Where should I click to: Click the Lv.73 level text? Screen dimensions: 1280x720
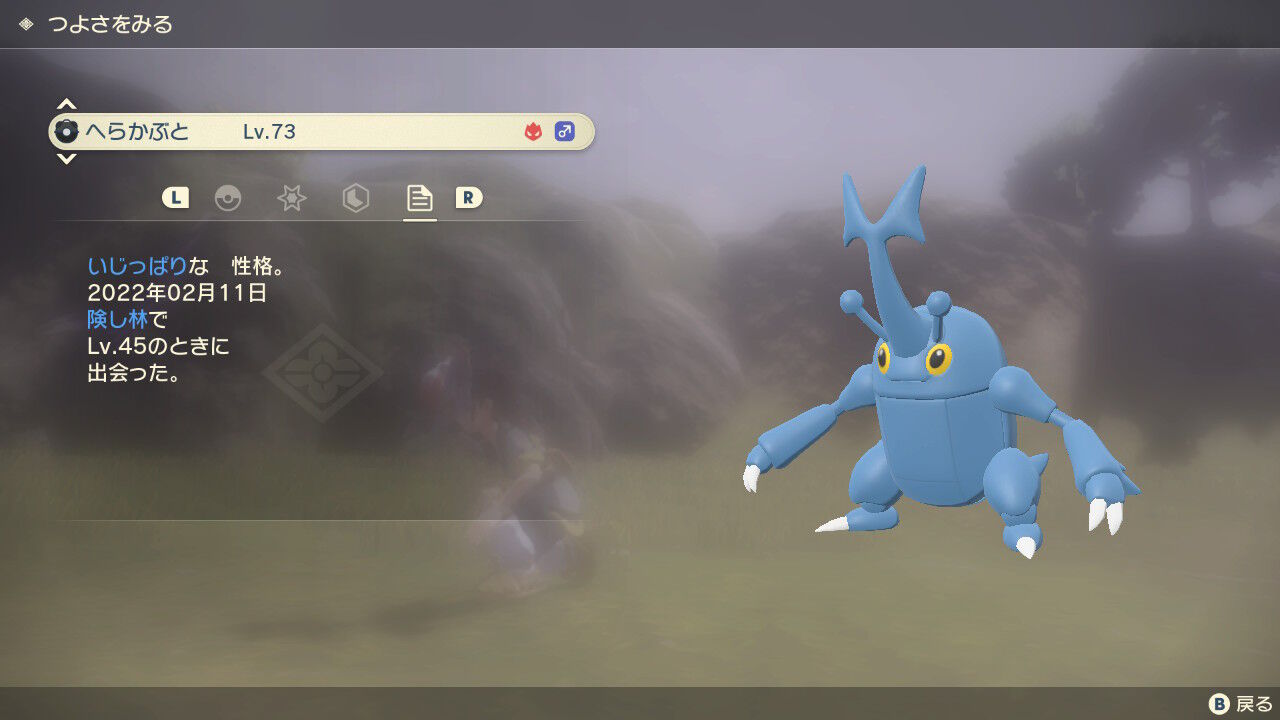click(x=269, y=131)
